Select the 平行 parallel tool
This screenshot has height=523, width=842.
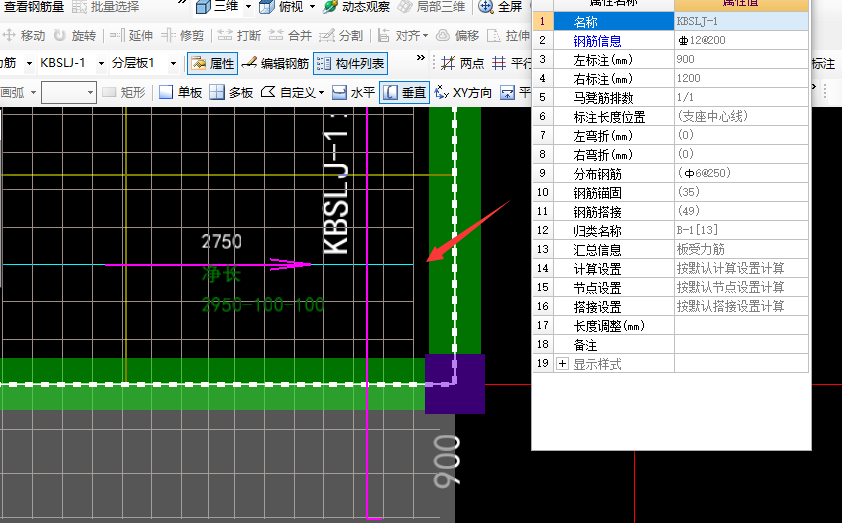512,63
